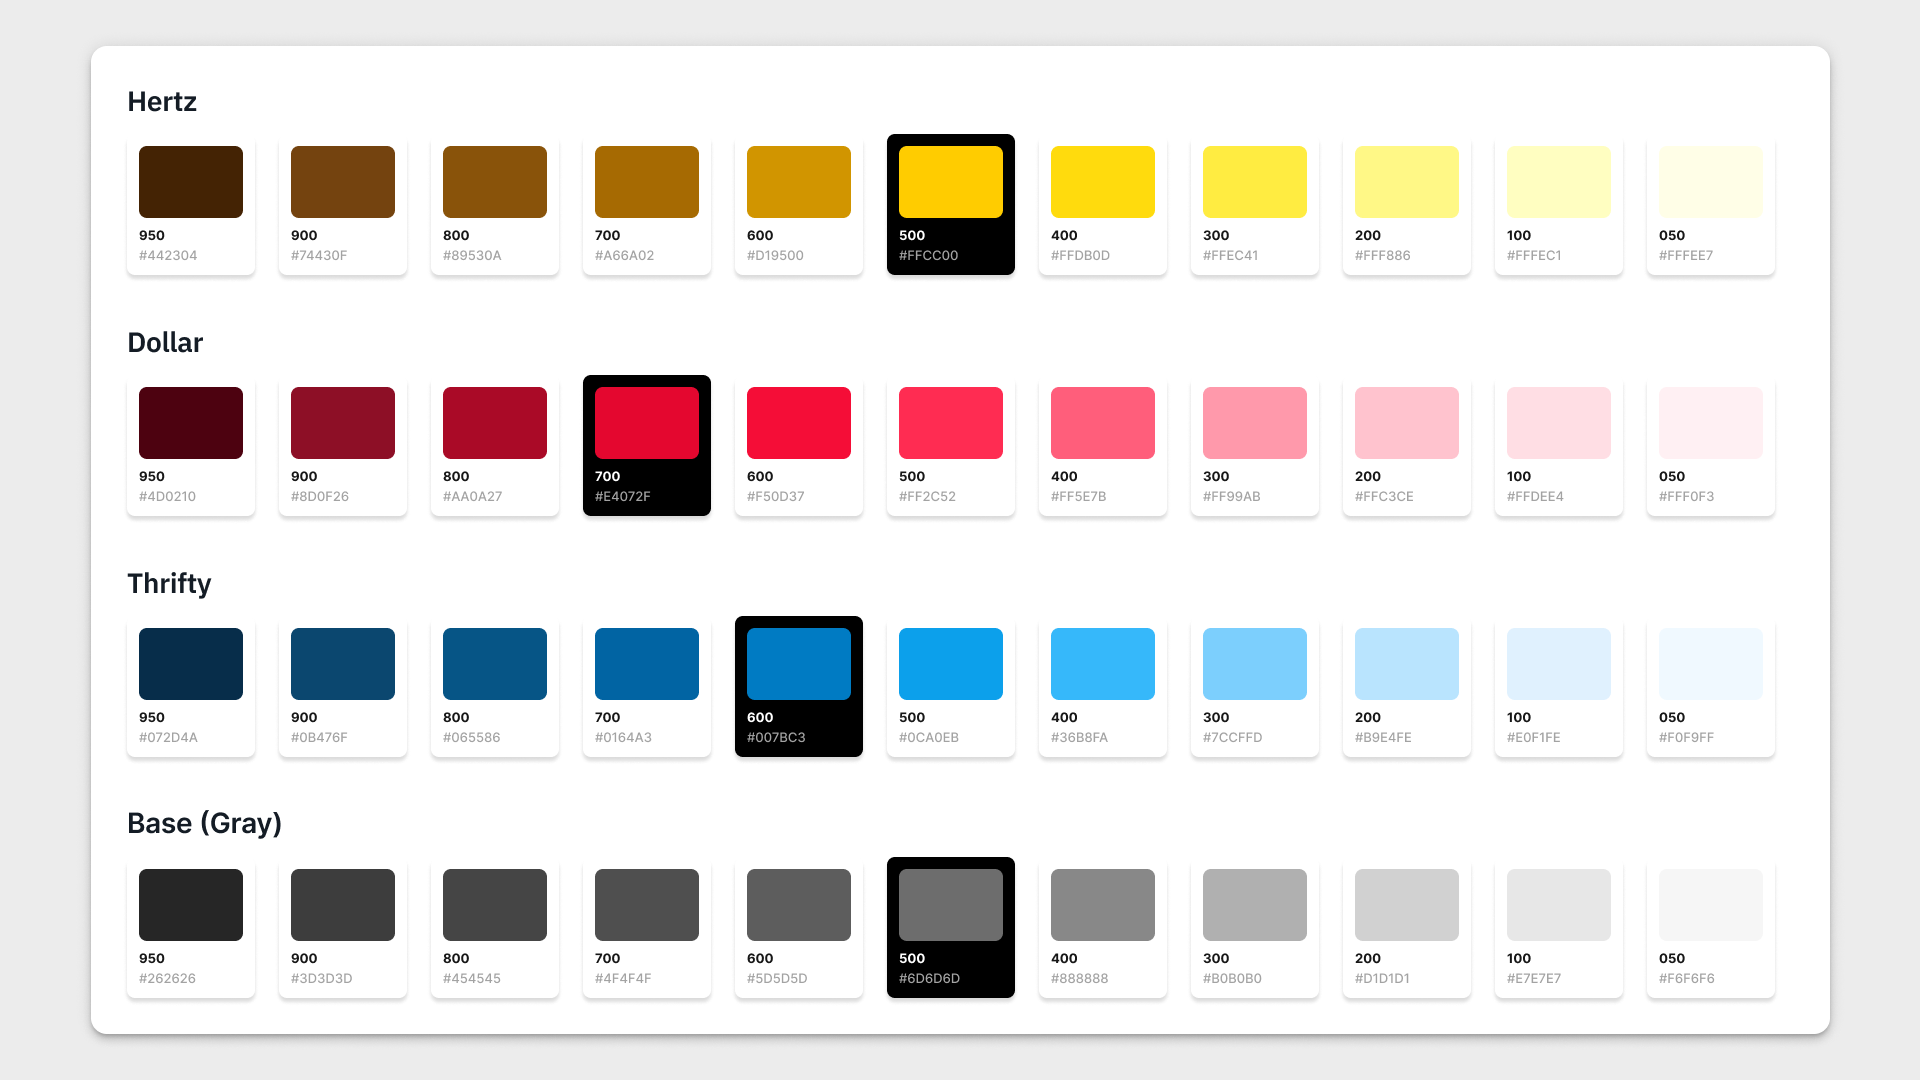Click the Thrifty section heading

(169, 584)
